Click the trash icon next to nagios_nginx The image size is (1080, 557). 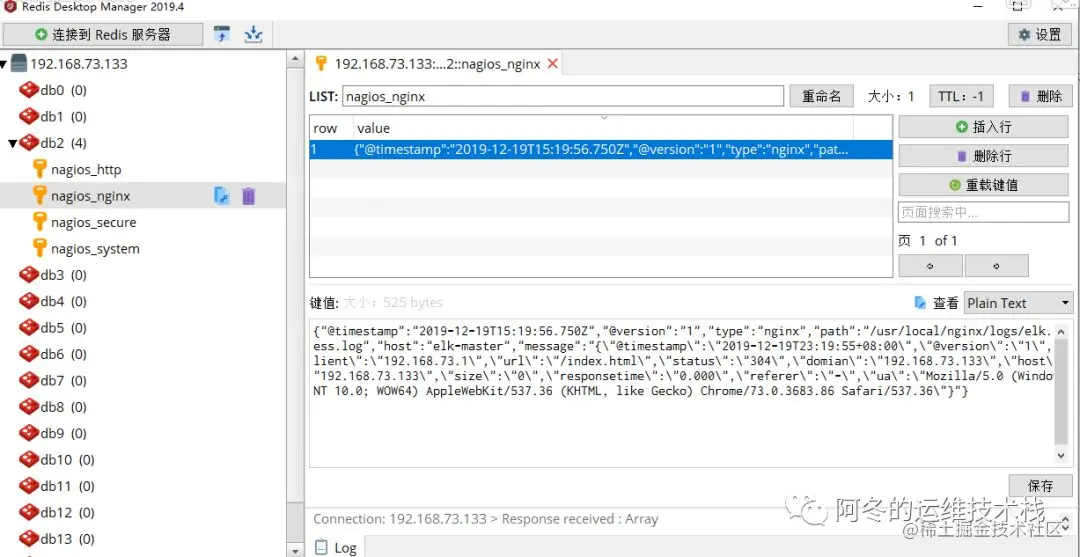[249, 196]
